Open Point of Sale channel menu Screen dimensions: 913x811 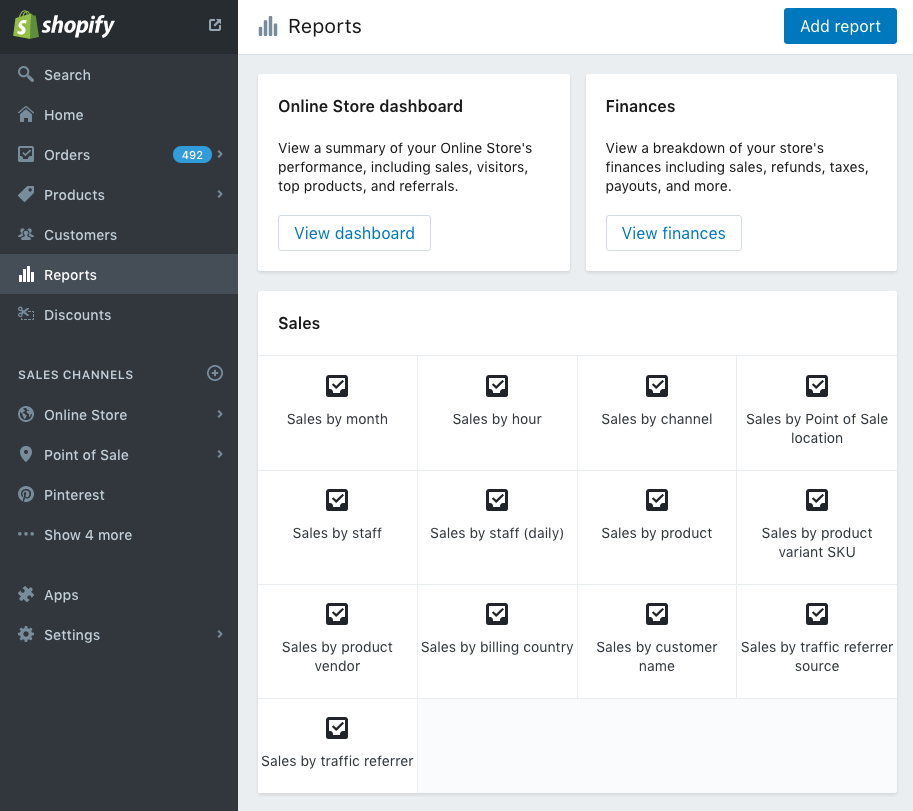coord(86,455)
